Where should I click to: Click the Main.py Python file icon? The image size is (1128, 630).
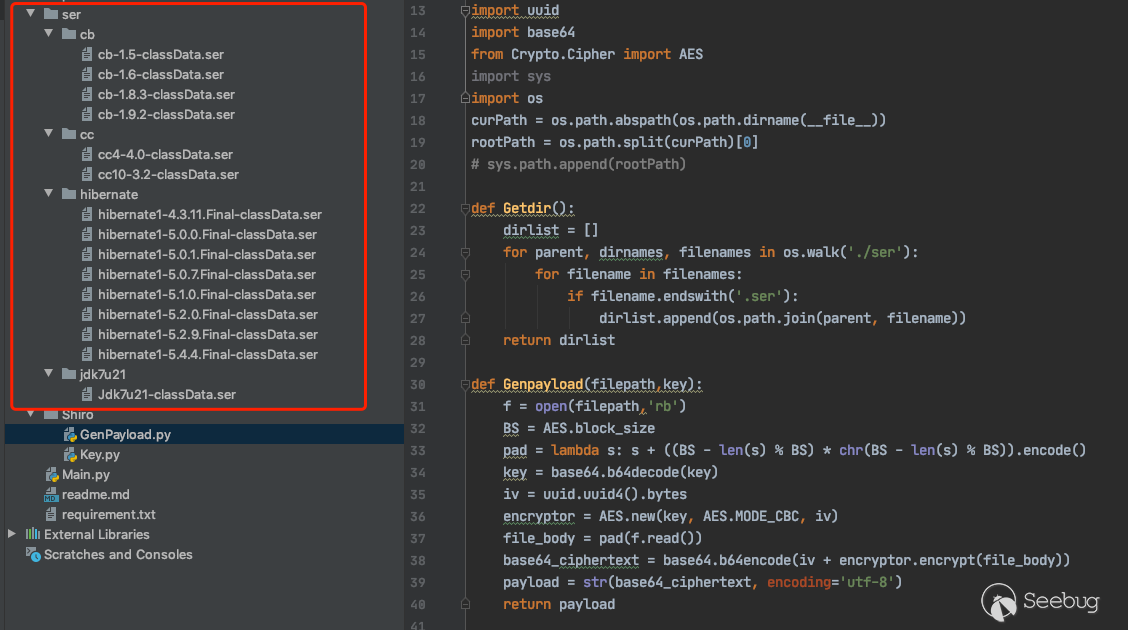pos(52,475)
